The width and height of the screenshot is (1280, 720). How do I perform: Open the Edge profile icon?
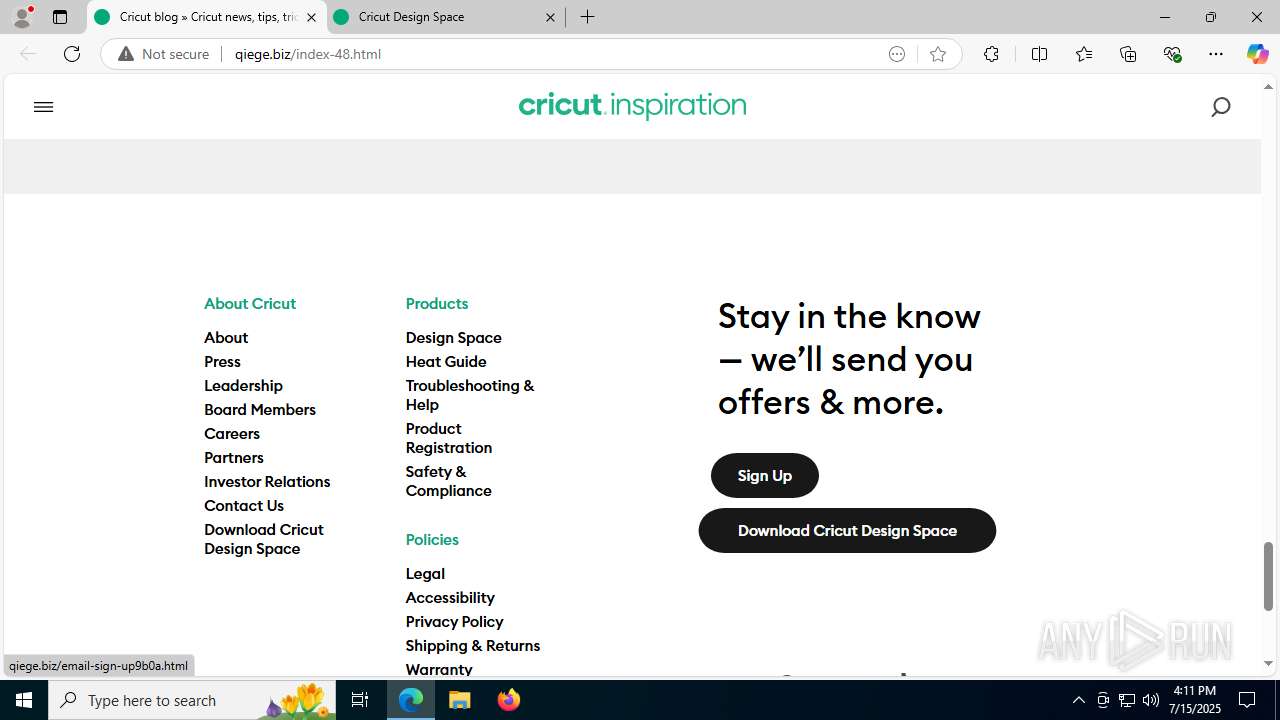tap(22, 17)
